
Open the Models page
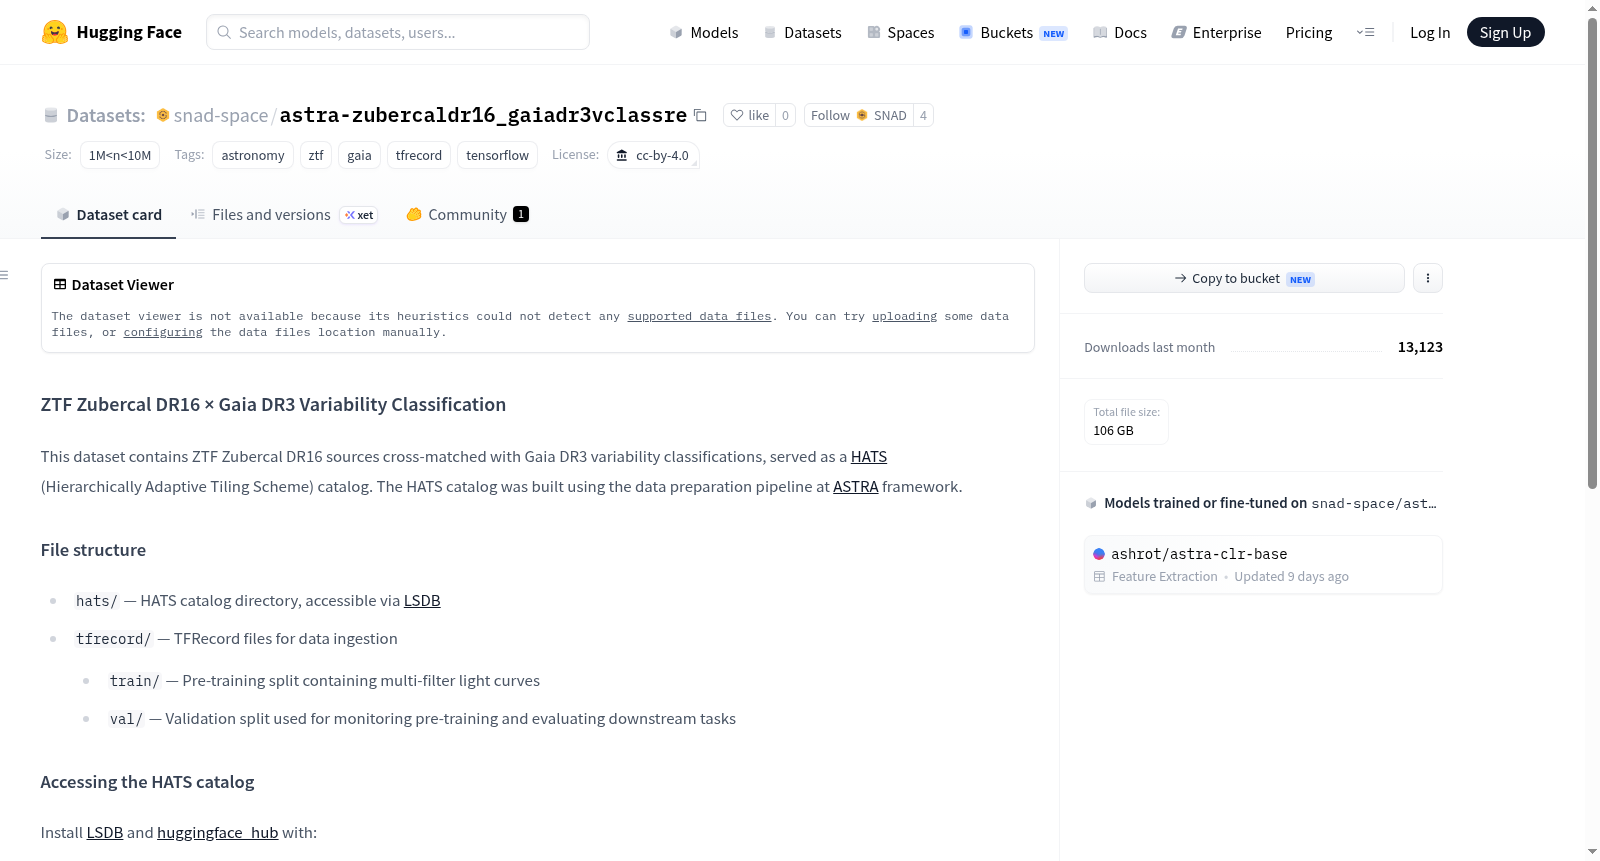(704, 32)
